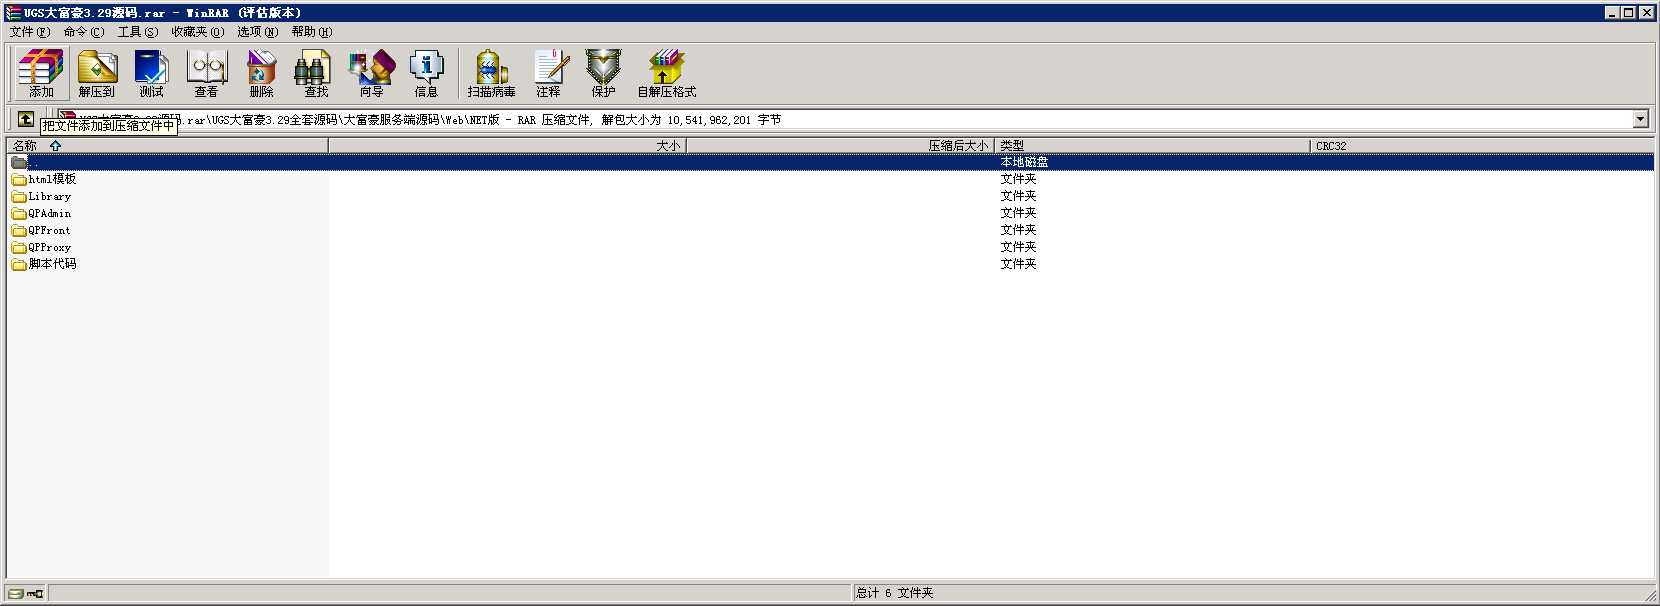Image resolution: width=1660 pixels, height=606 pixels.
Task: Open the 选项(N) menu
Action: coord(258,32)
